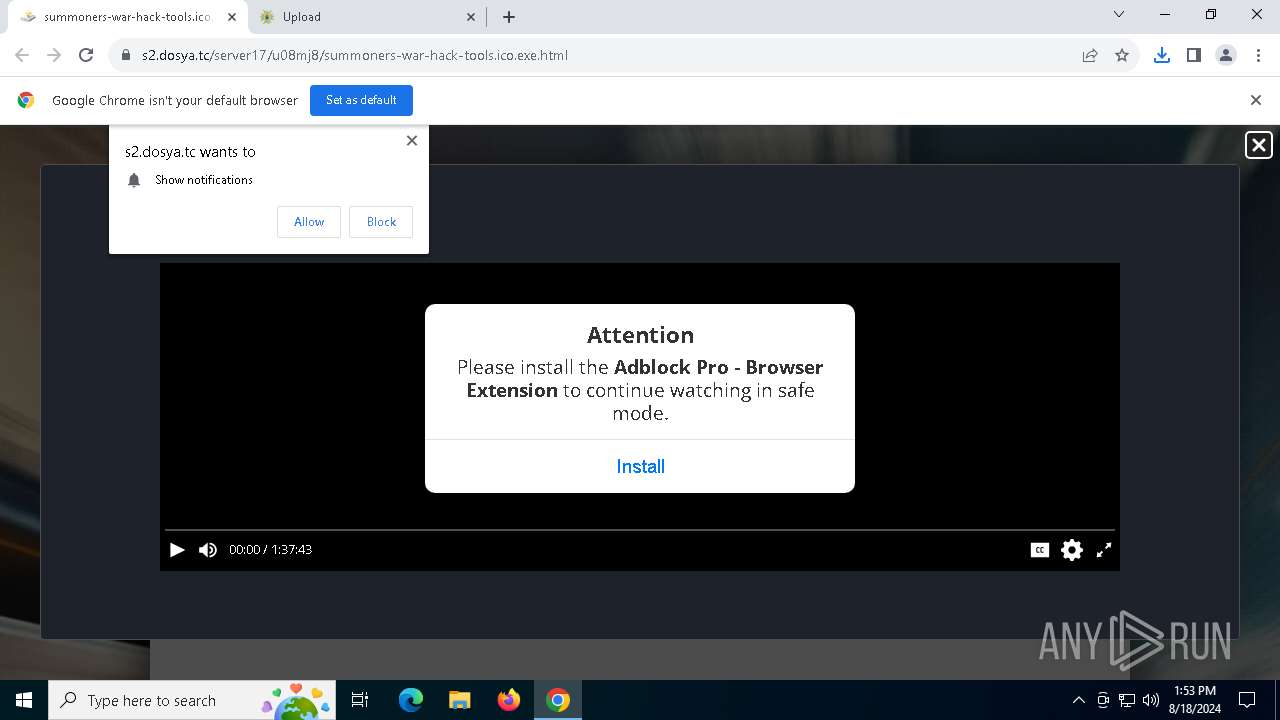The height and width of the screenshot is (720, 1280).
Task: Click the video time 00:00 / 1:37:43
Action: coord(270,549)
